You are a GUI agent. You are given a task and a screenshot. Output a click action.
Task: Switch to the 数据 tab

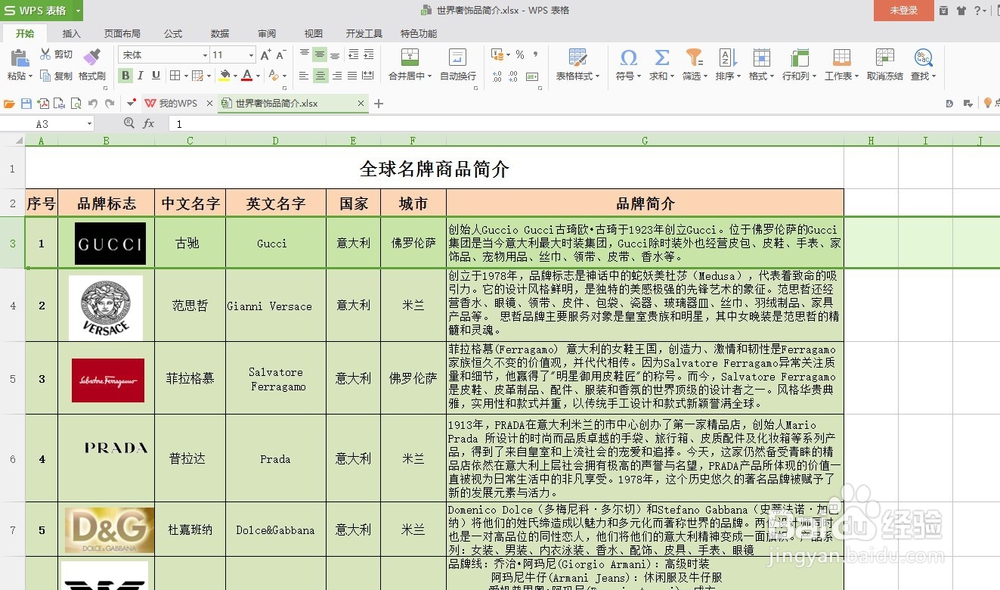click(x=220, y=33)
